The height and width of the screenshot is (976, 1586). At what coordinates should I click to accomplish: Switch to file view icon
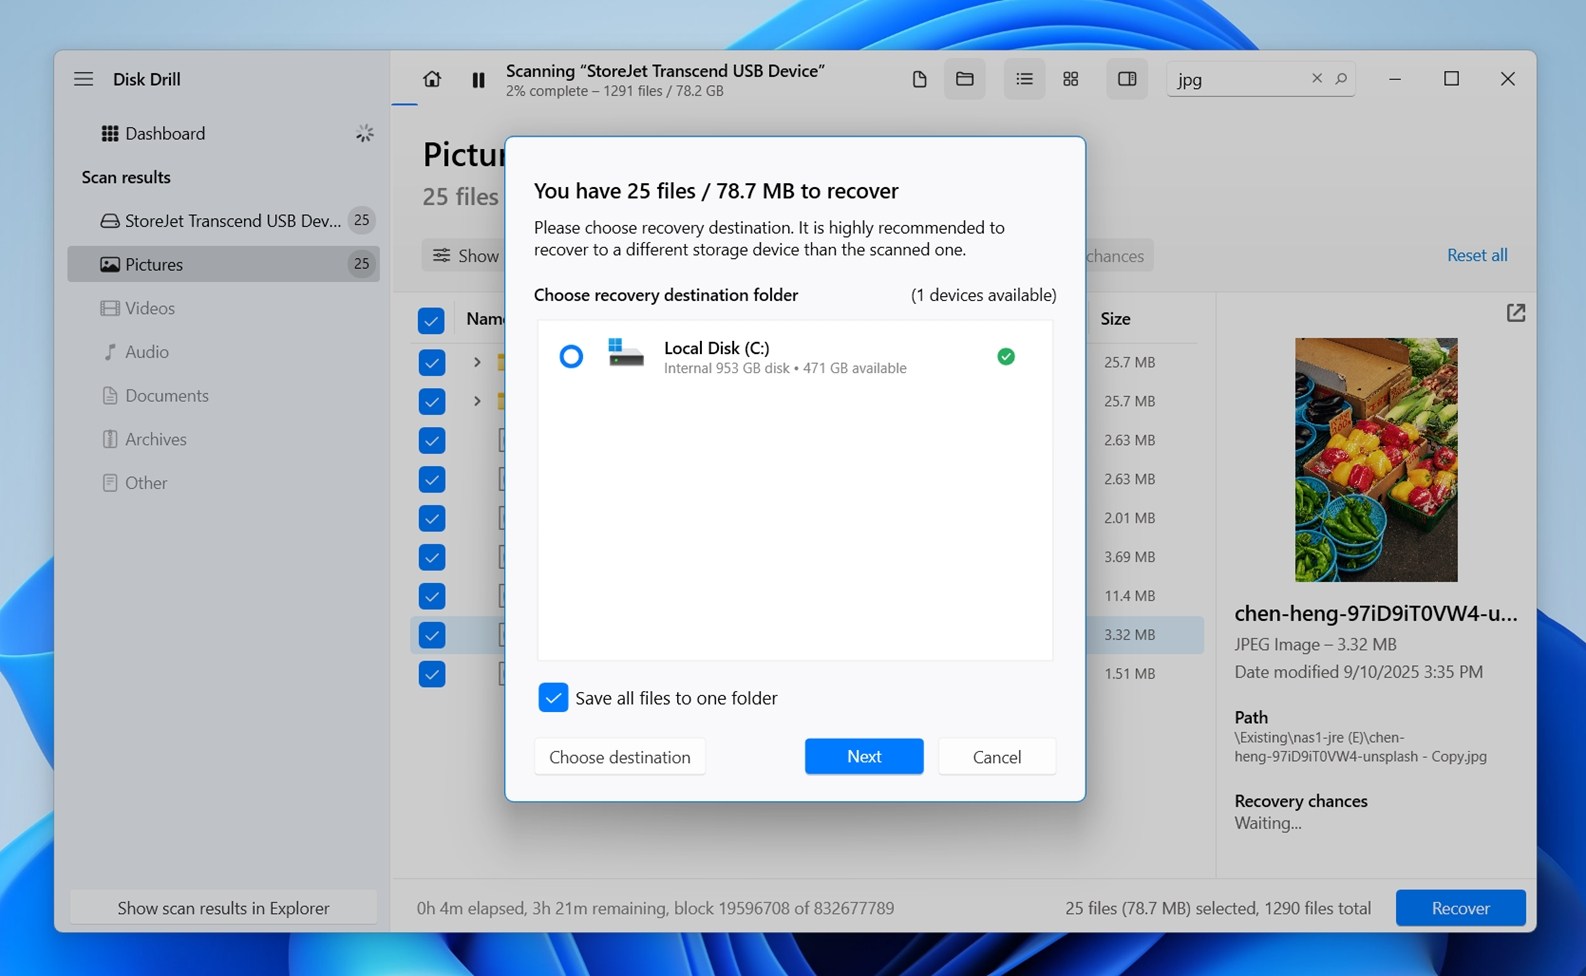click(919, 79)
